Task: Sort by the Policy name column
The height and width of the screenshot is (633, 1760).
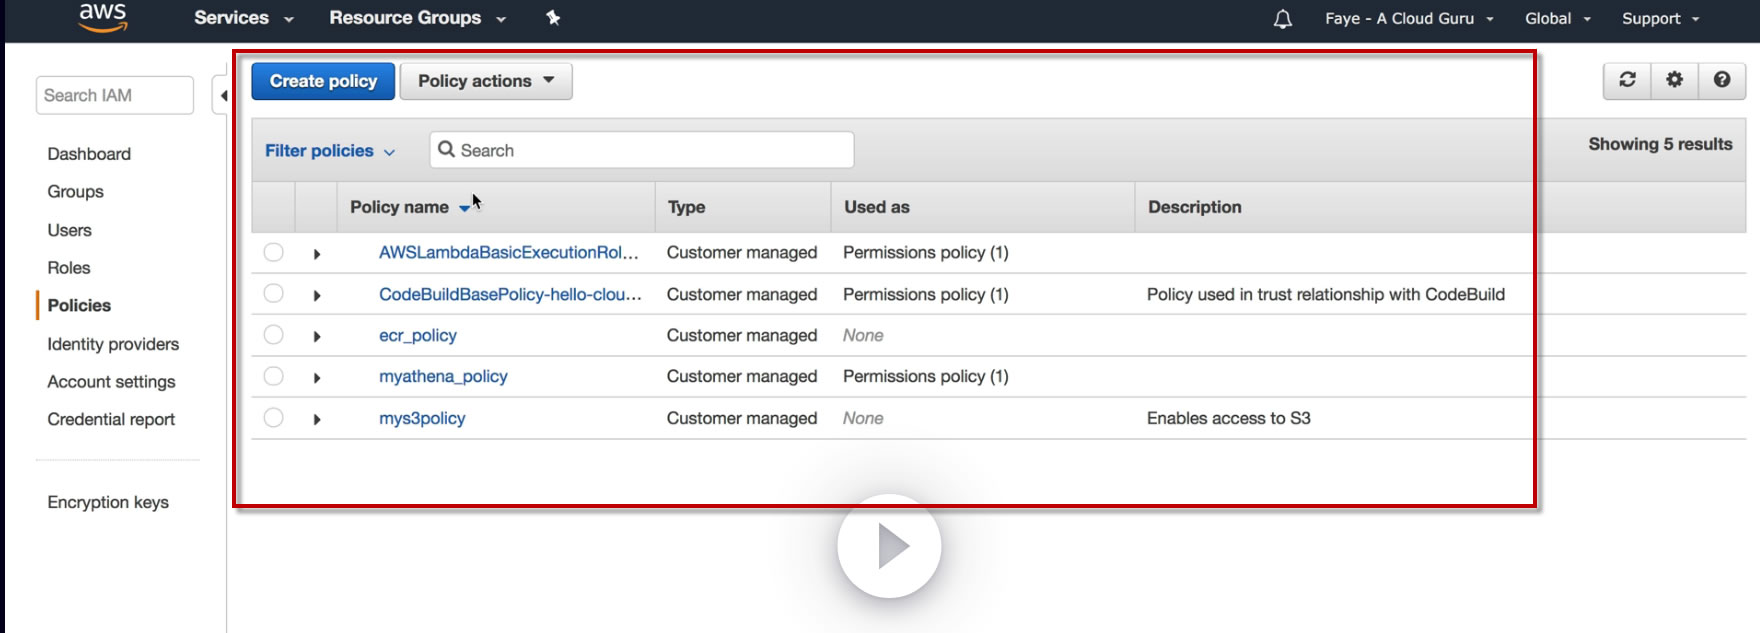Action: (x=400, y=207)
